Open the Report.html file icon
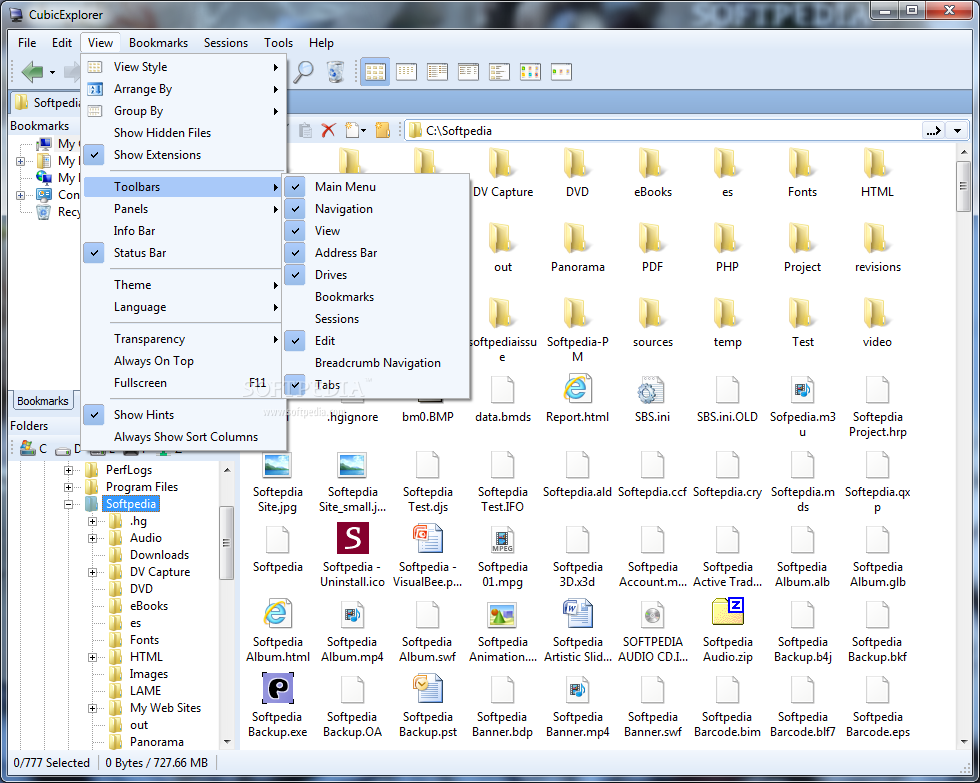Viewport: 980px width, 783px height. 578,388
